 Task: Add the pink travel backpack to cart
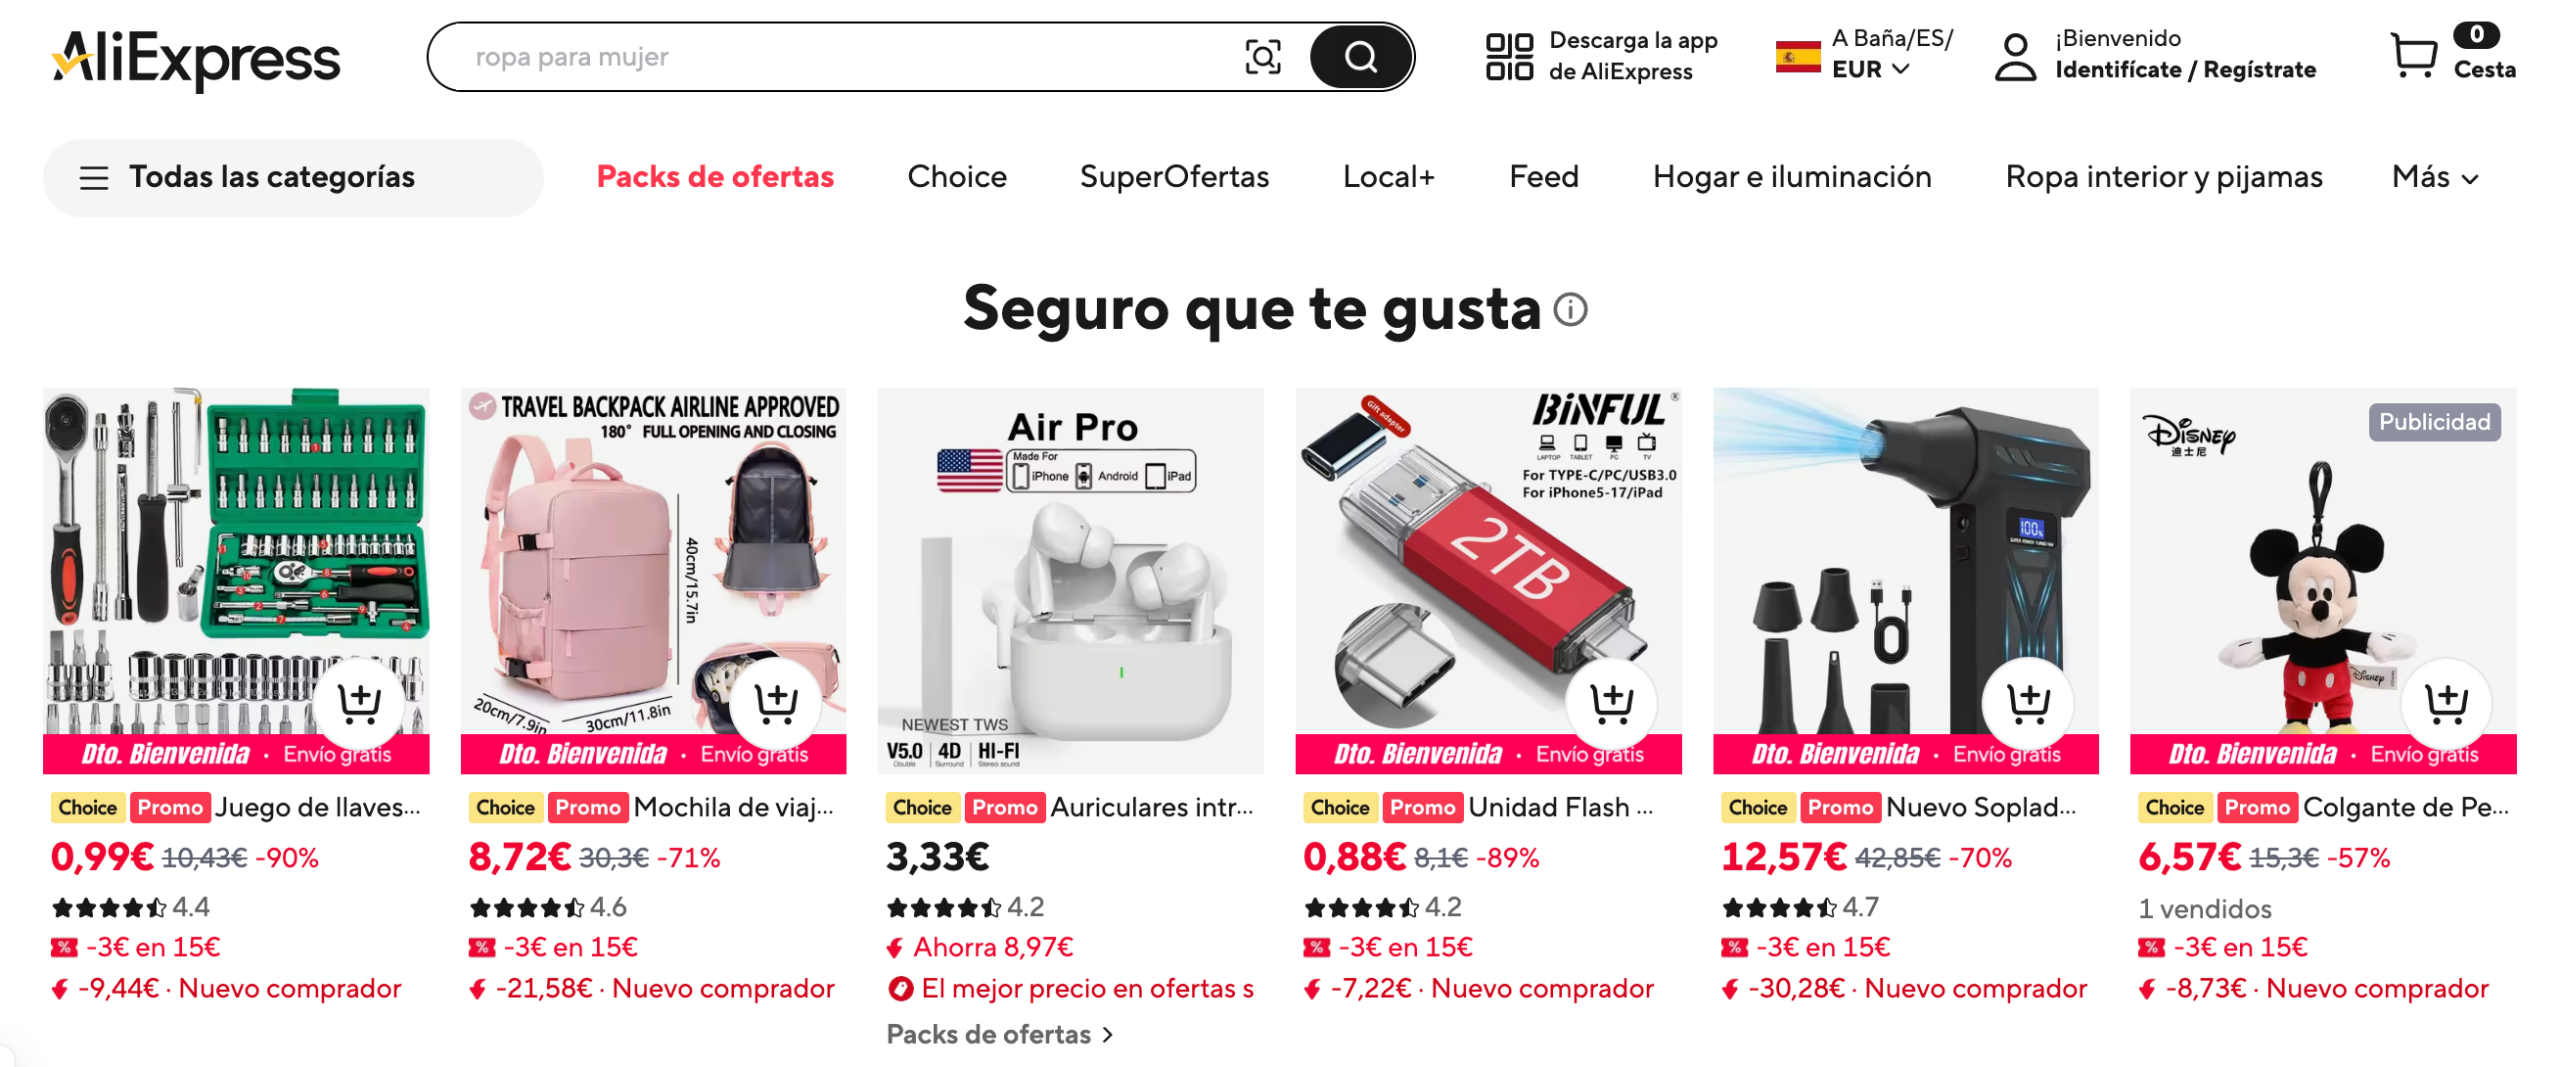point(776,702)
